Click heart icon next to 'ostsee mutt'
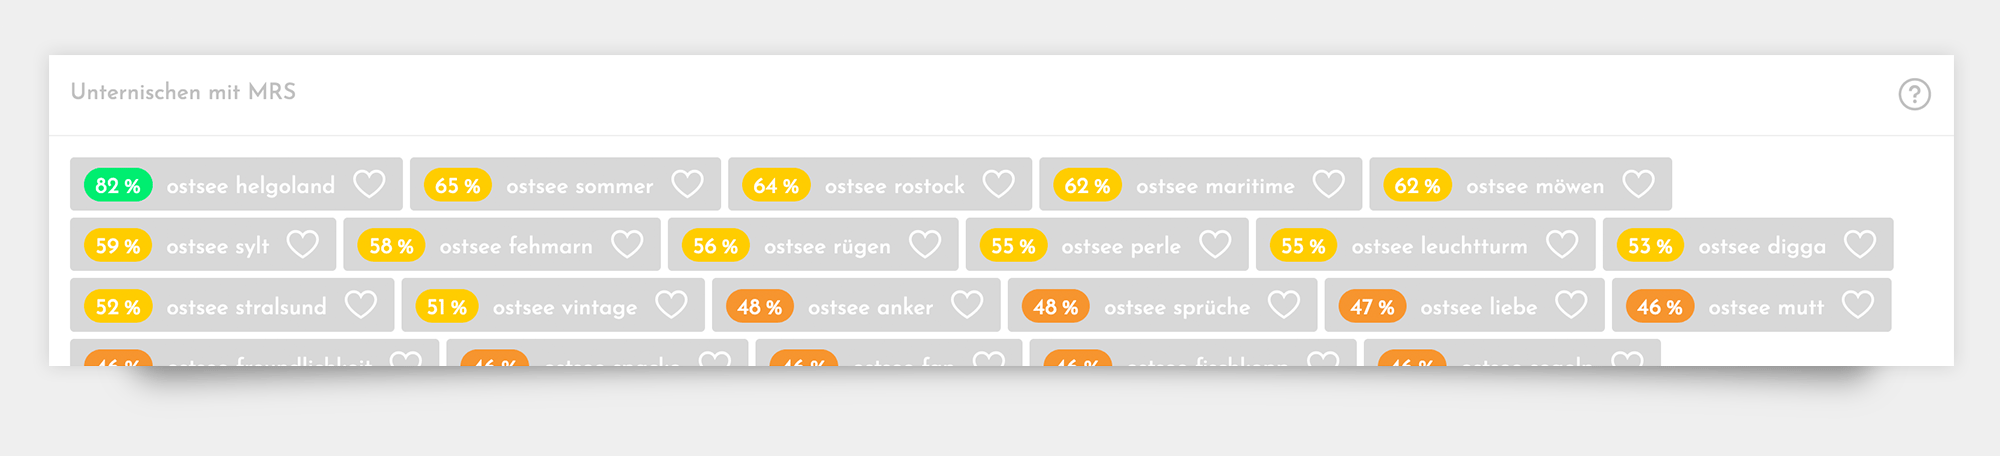This screenshot has width=2000, height=456. [1858, 305]
